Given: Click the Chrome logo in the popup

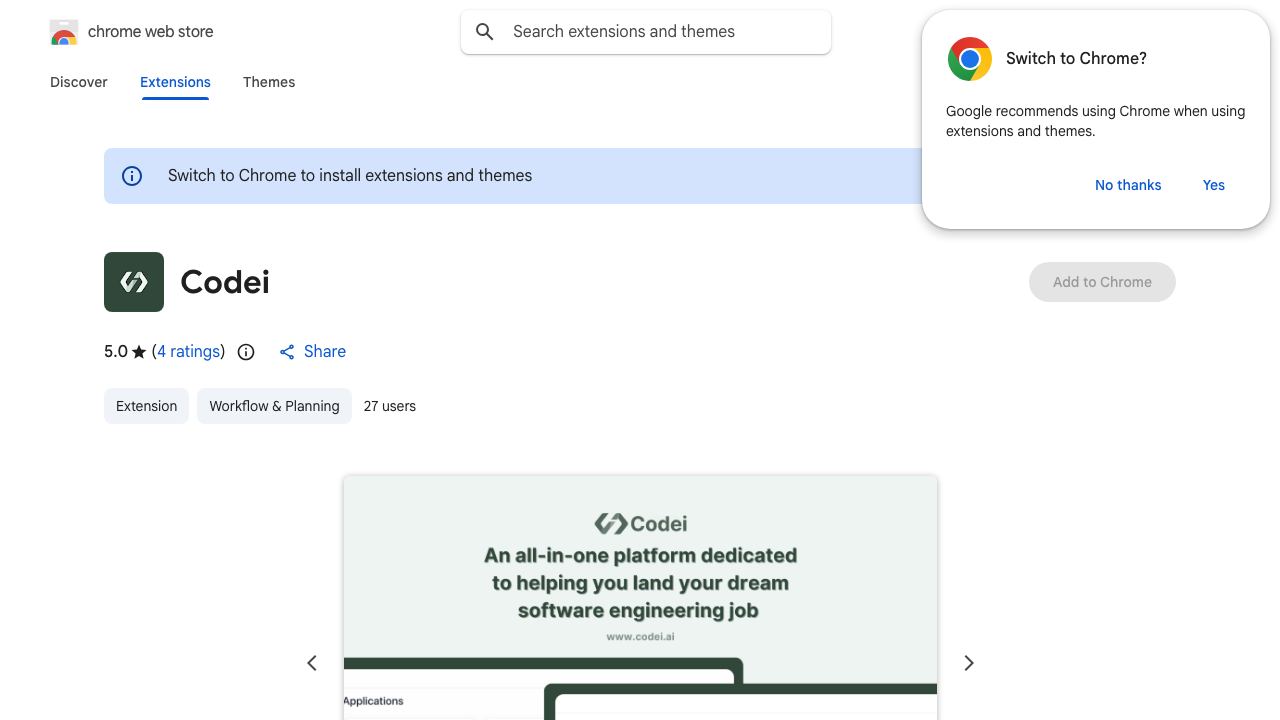Looking at the screenshot, I should (x=970, y=59).
